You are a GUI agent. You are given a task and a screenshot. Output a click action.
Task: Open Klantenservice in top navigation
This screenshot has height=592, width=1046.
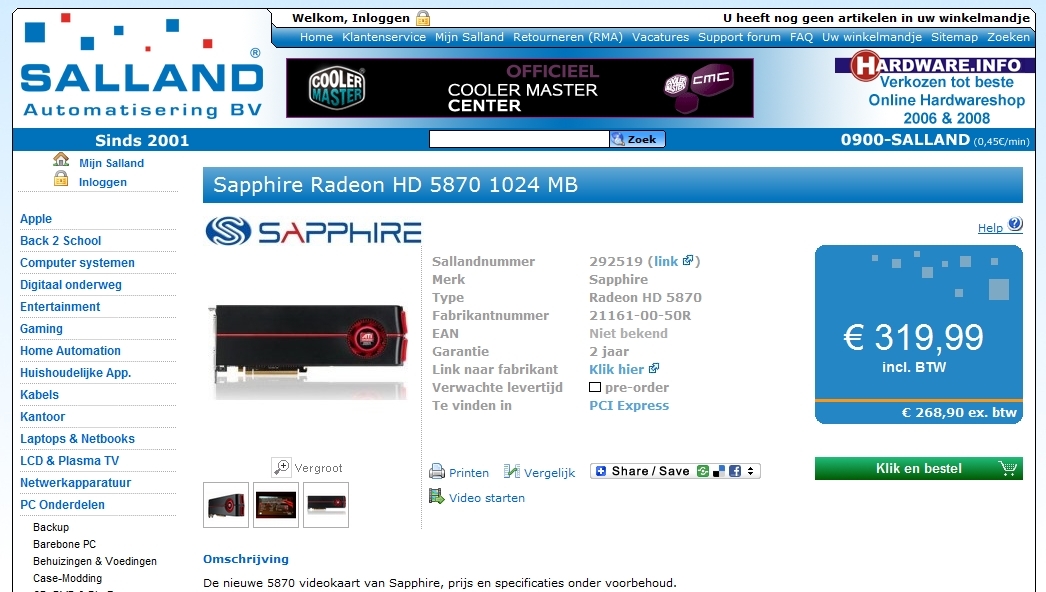[384, 37]
